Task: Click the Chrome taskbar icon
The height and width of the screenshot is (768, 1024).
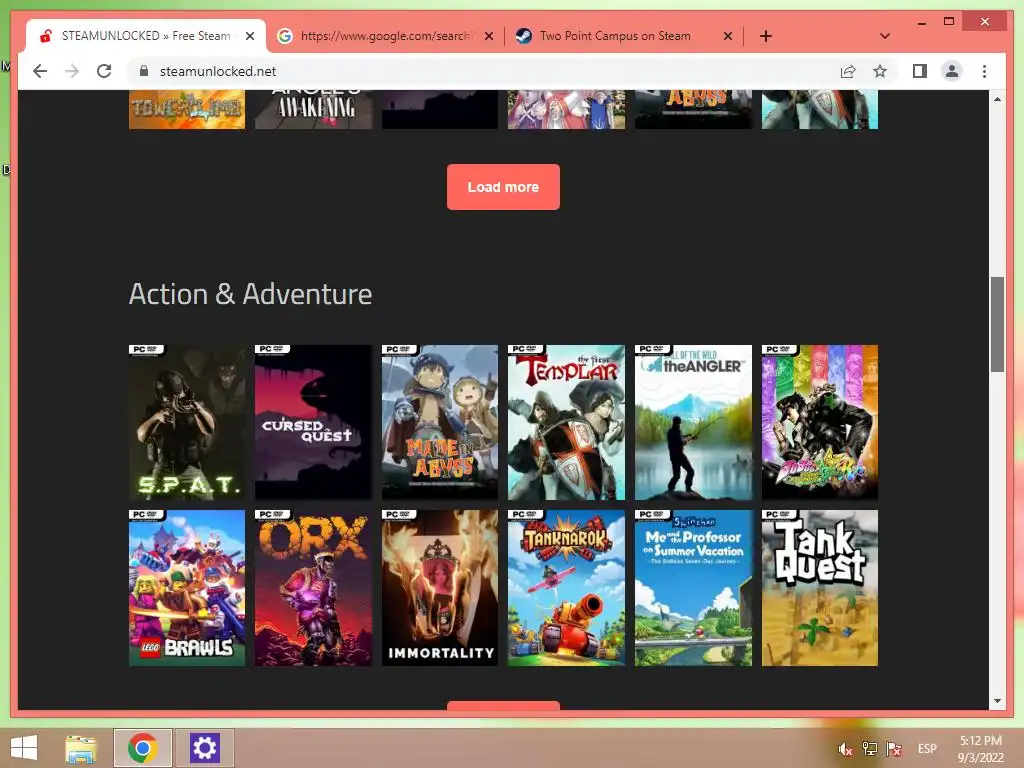Action: pos(142,748)
